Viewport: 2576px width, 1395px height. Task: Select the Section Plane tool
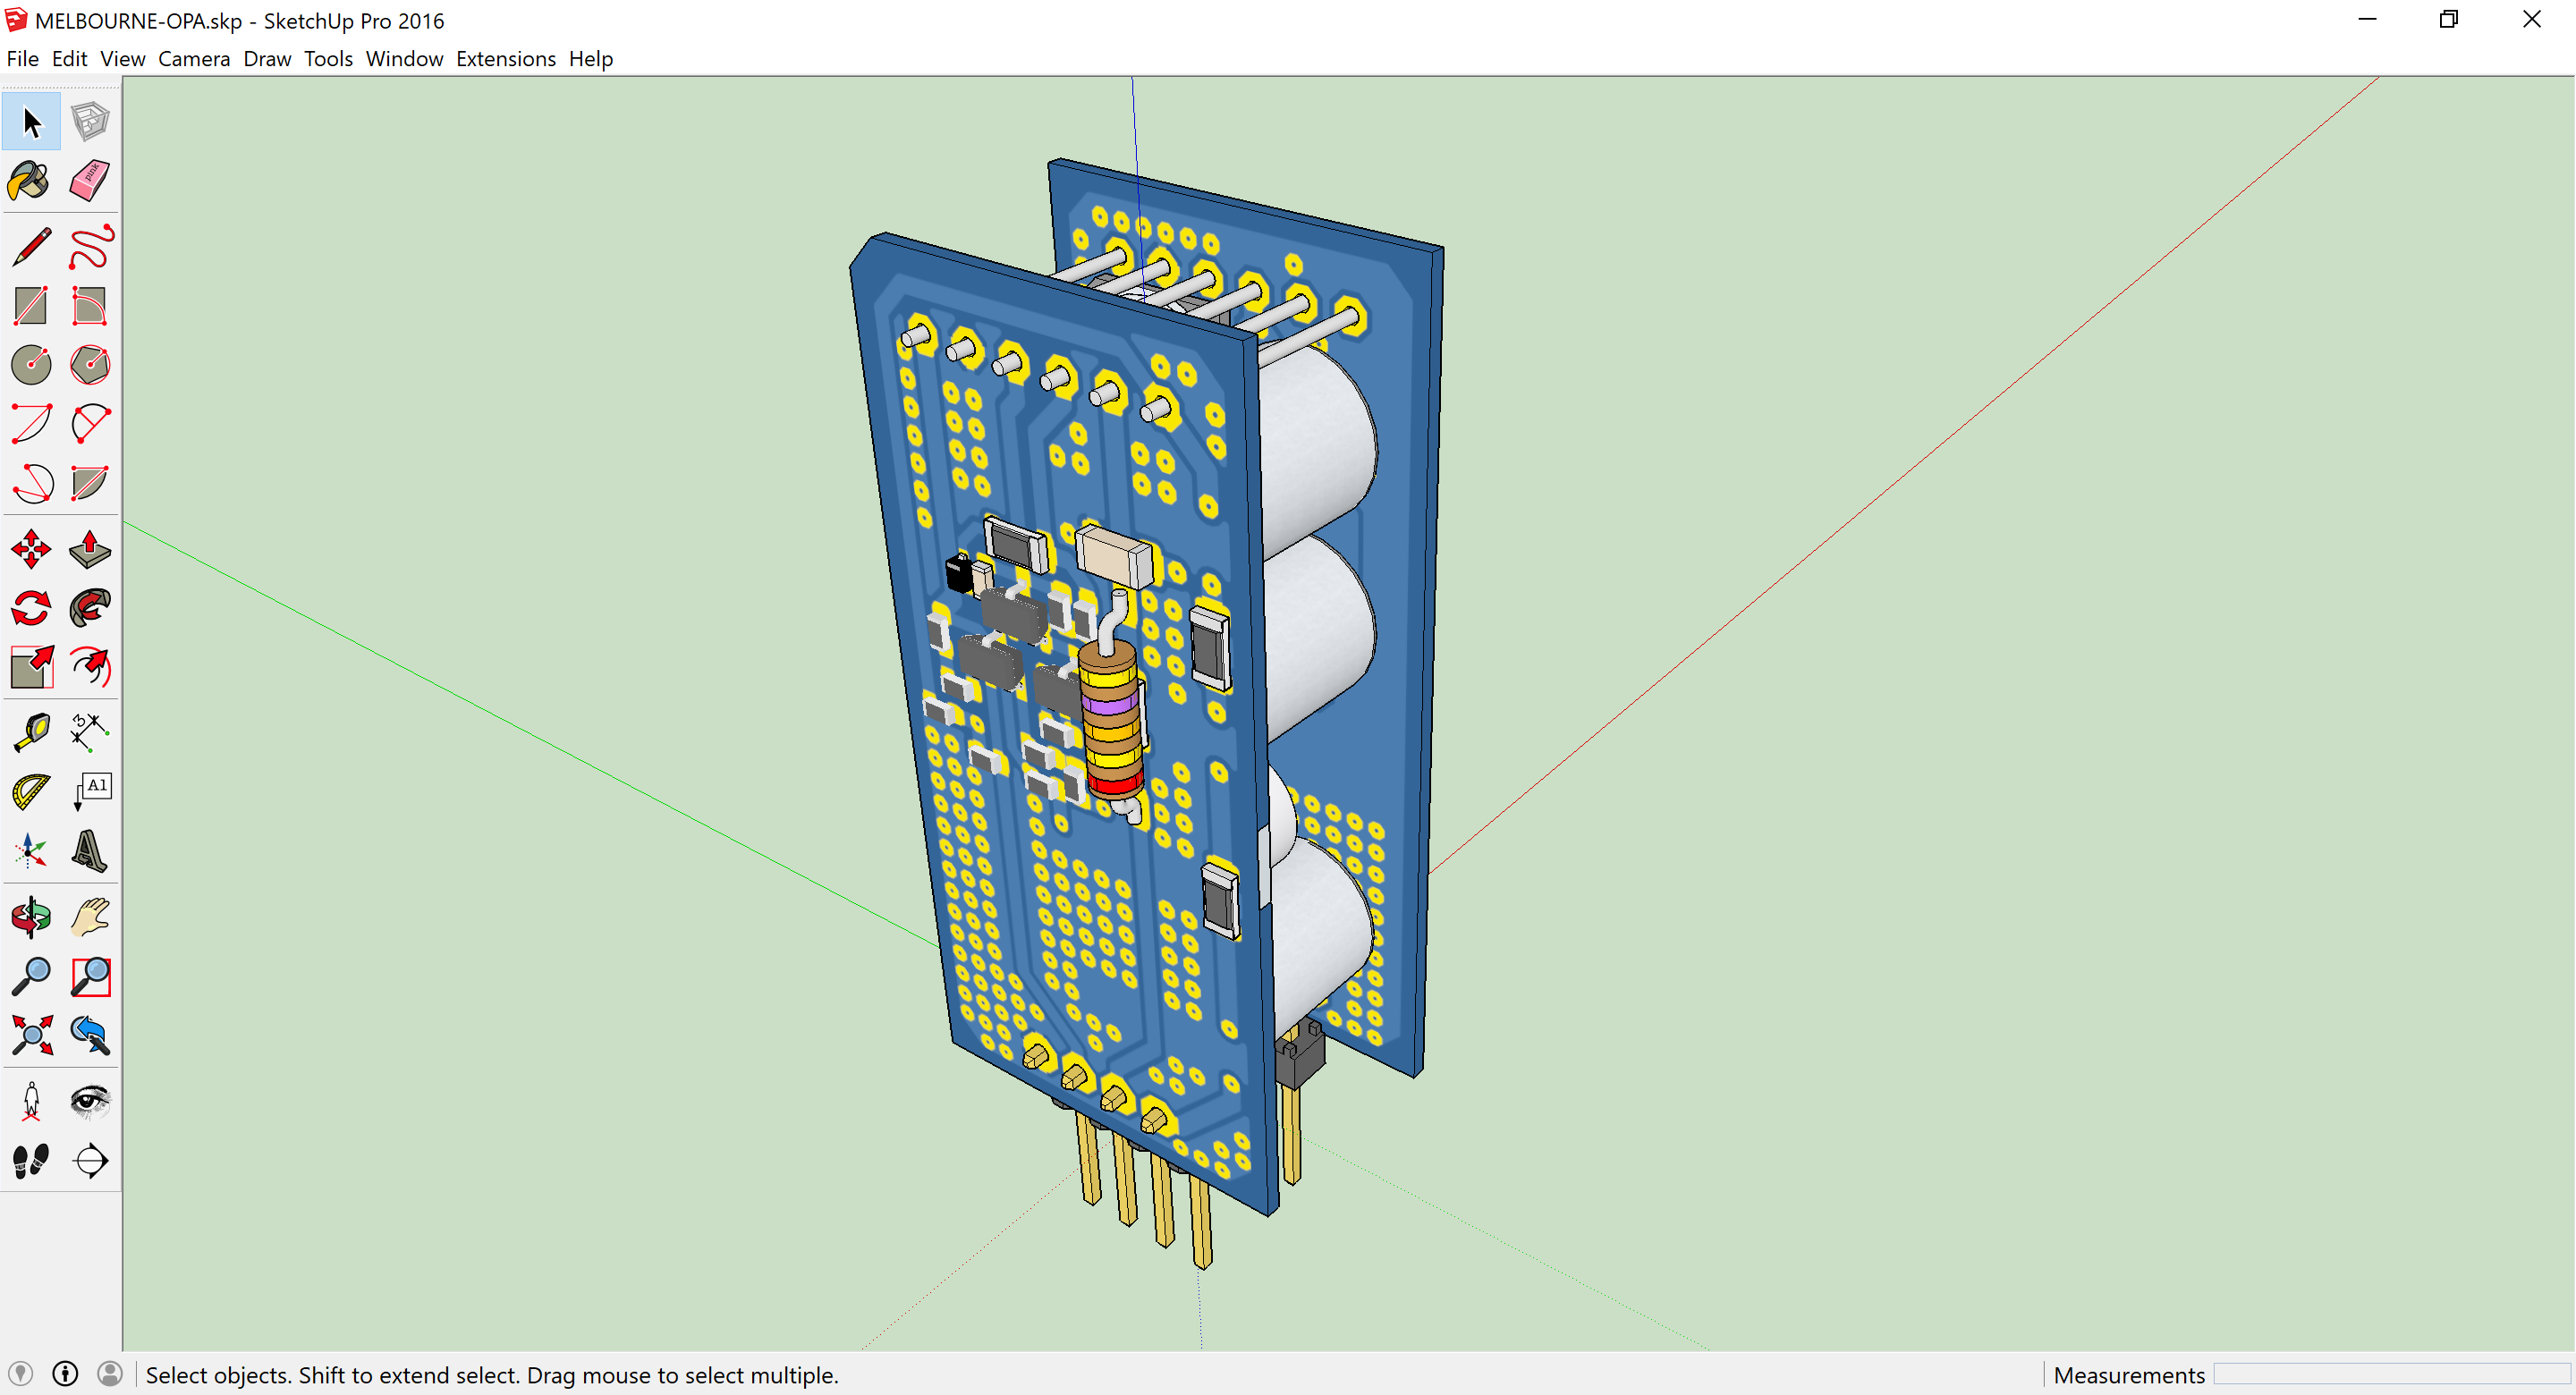click(x=90, y=1160)
